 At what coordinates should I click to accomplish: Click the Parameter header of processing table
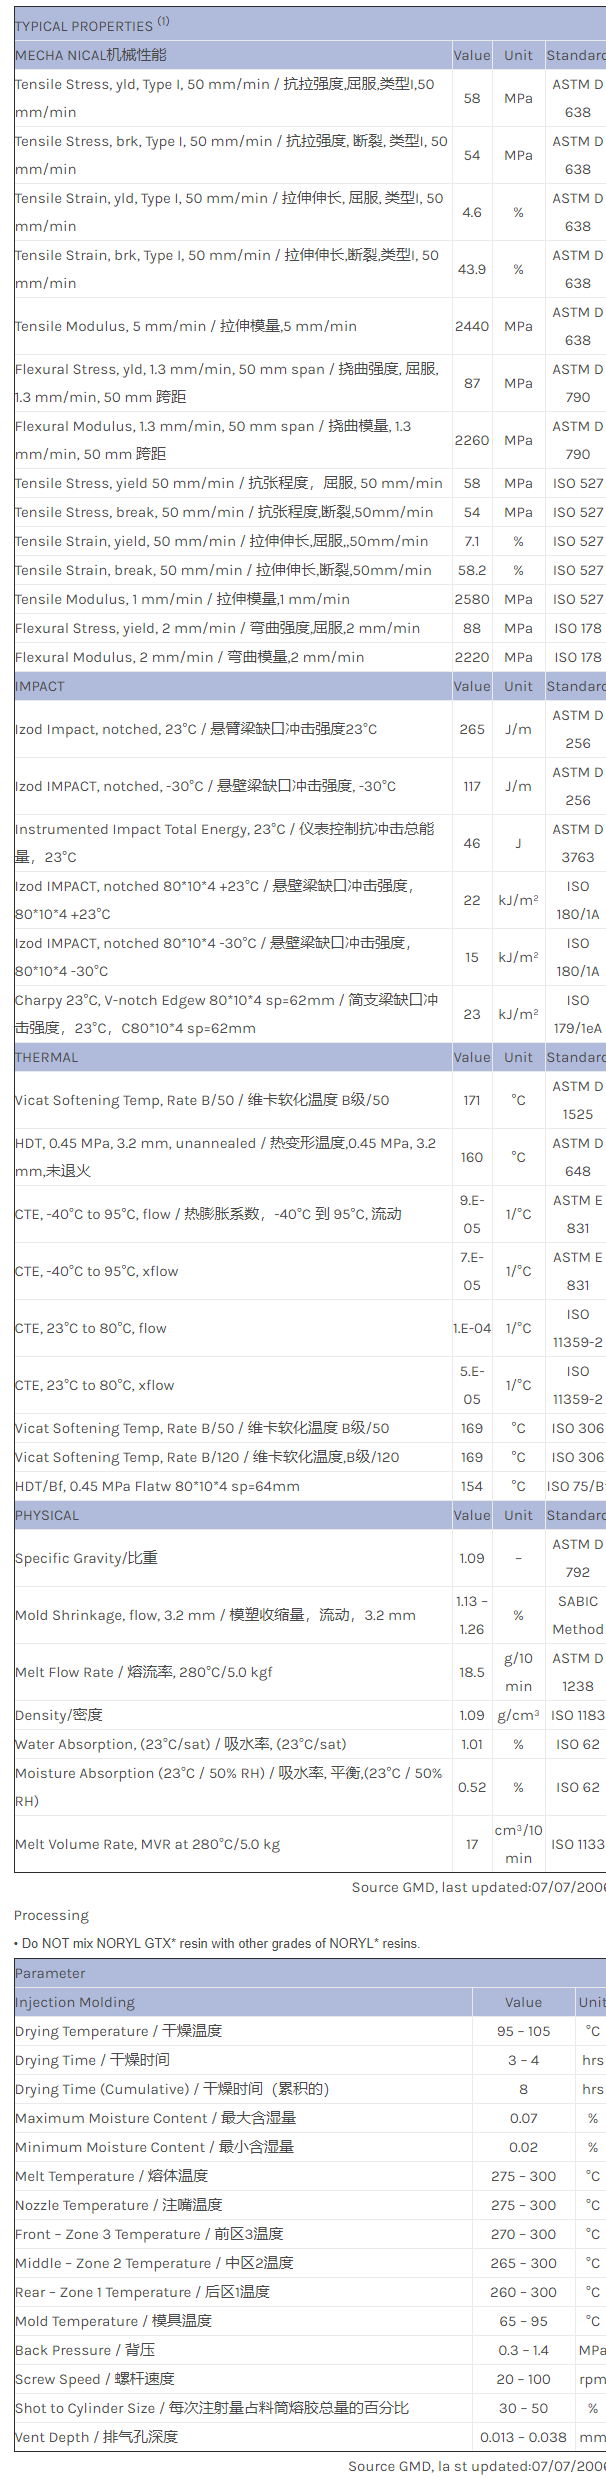(50, 1973)
